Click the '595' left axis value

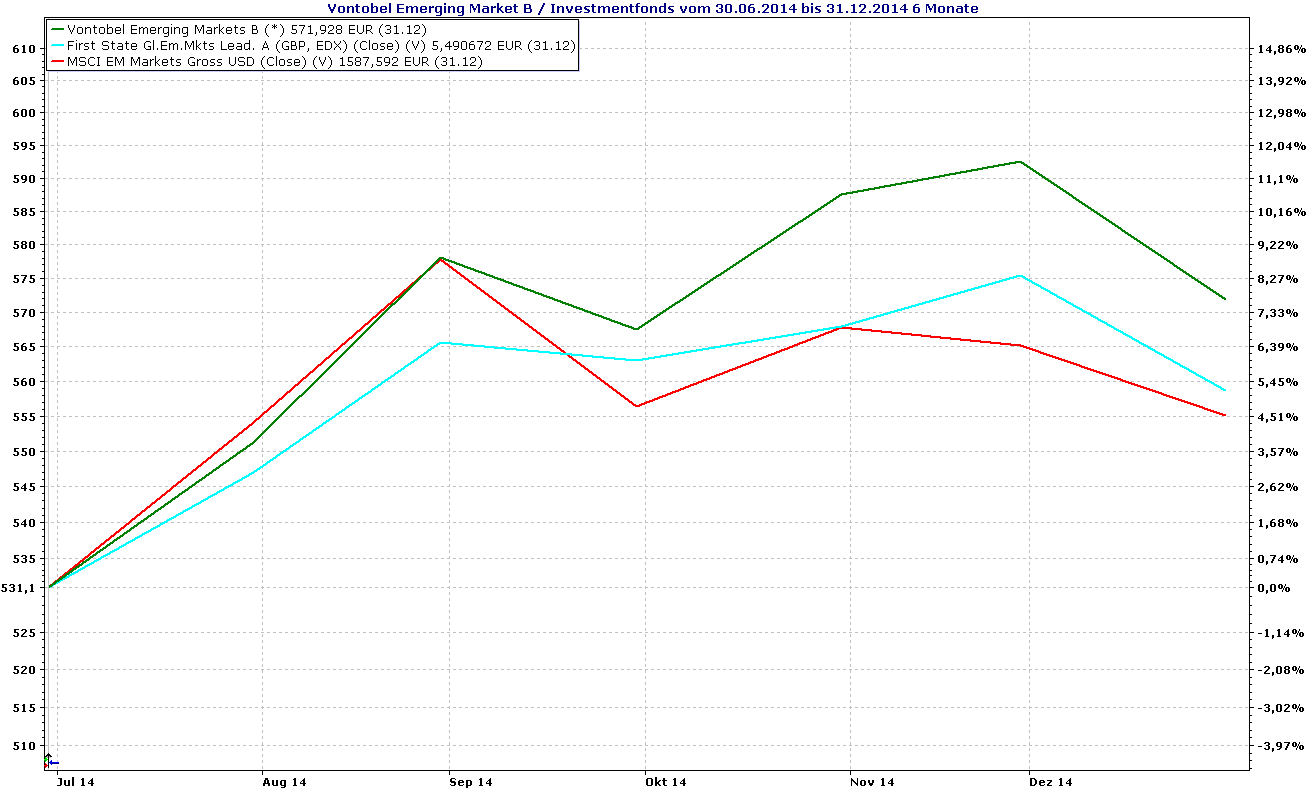coord(25,146)
